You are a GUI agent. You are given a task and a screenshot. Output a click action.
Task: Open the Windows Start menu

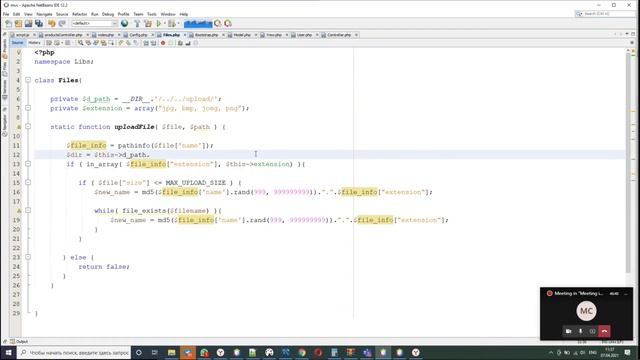(8, 353)
